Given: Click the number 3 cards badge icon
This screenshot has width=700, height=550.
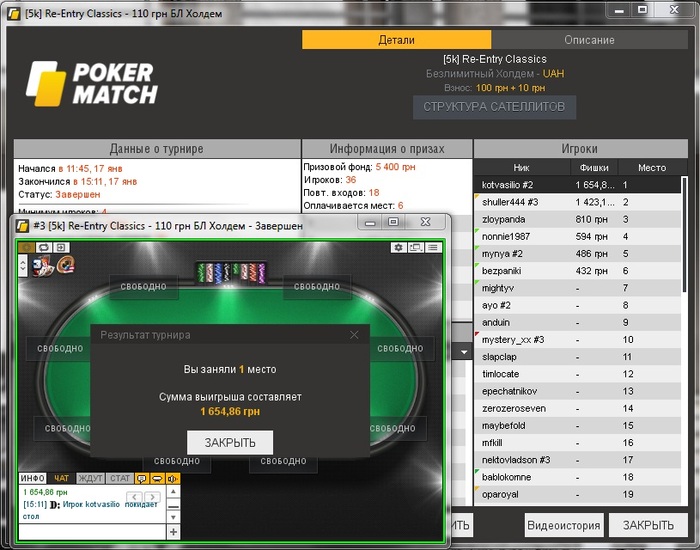Looking at the screenshot, I should coord(43,266).
